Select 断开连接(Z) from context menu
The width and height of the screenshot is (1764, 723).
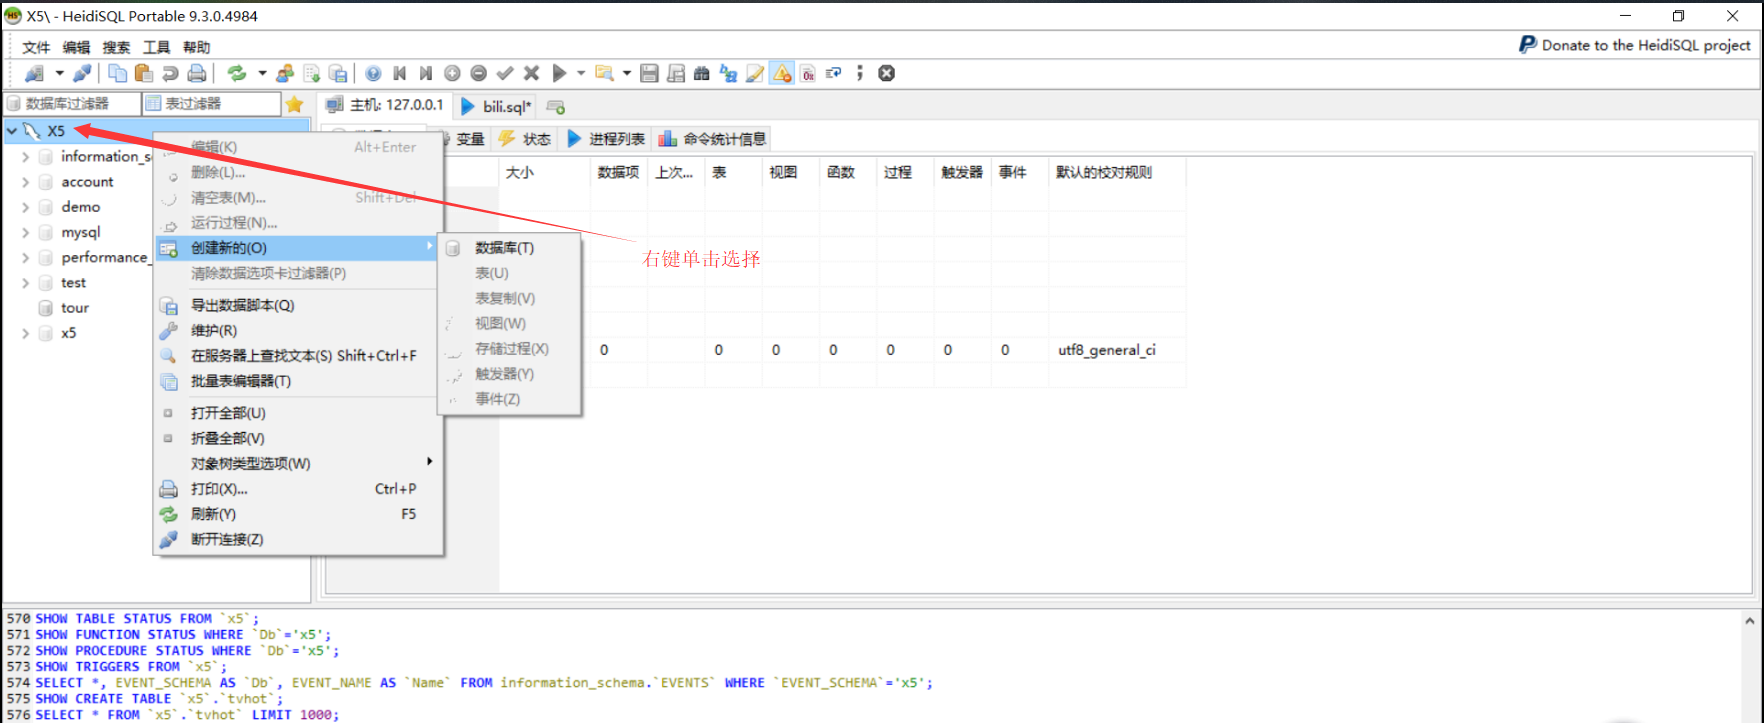click(298, 539)
